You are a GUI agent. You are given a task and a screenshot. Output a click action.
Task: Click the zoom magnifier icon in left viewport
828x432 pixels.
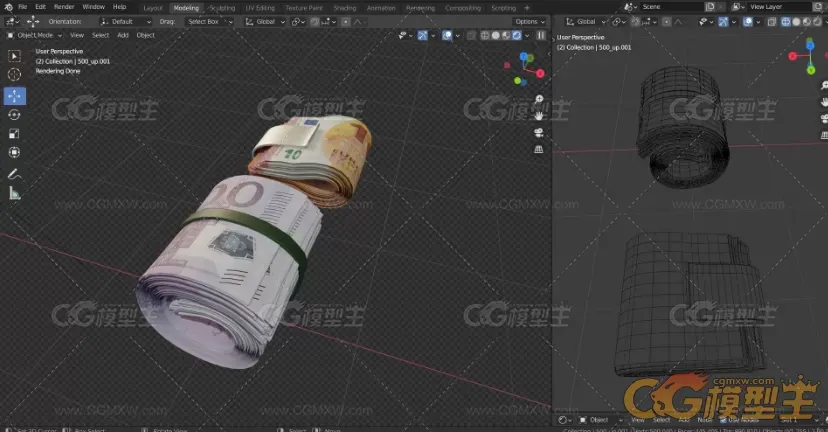click(x=539, y=99)
